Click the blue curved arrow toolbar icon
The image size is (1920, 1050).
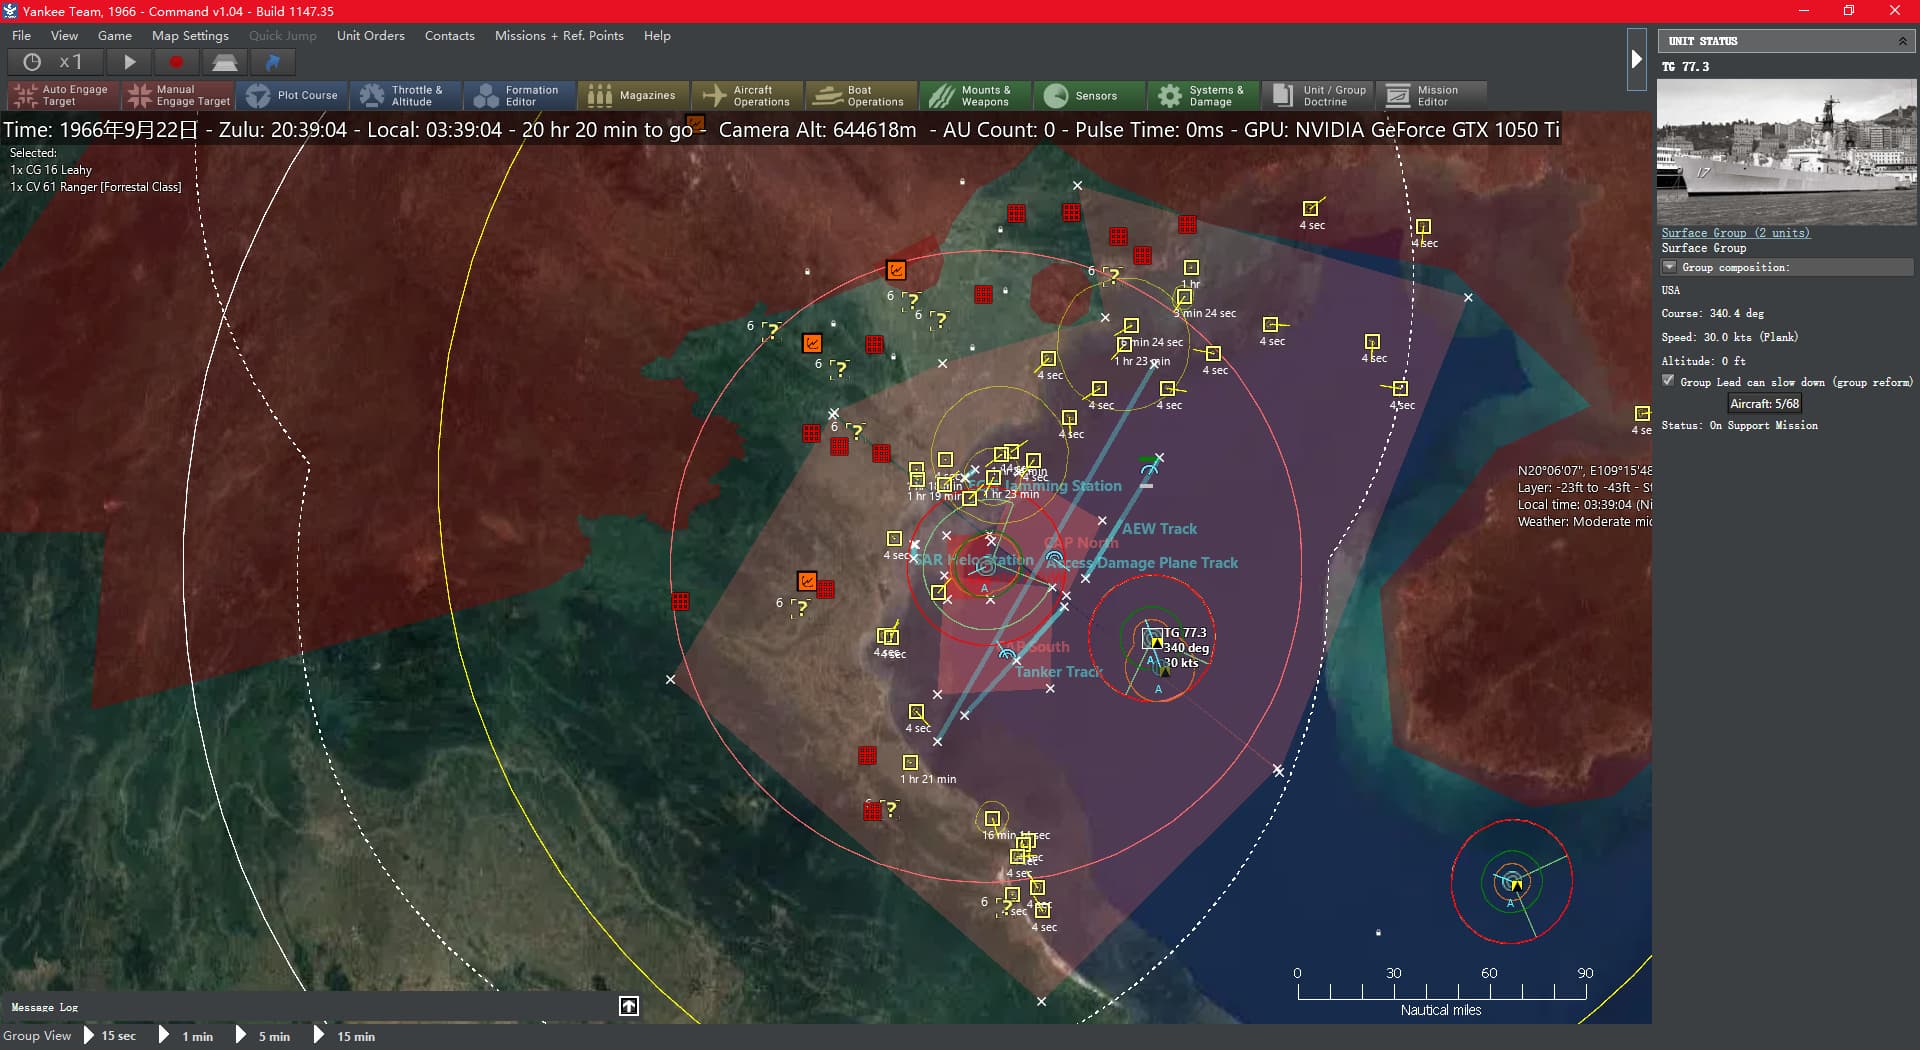pyautogui.click(x=272, y=62)
